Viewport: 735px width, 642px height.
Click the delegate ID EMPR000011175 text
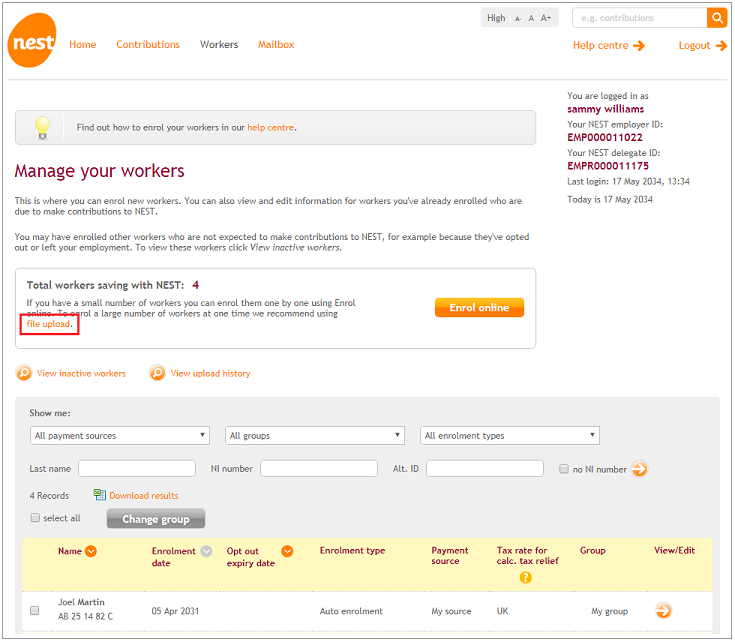(x=608, y=166)
